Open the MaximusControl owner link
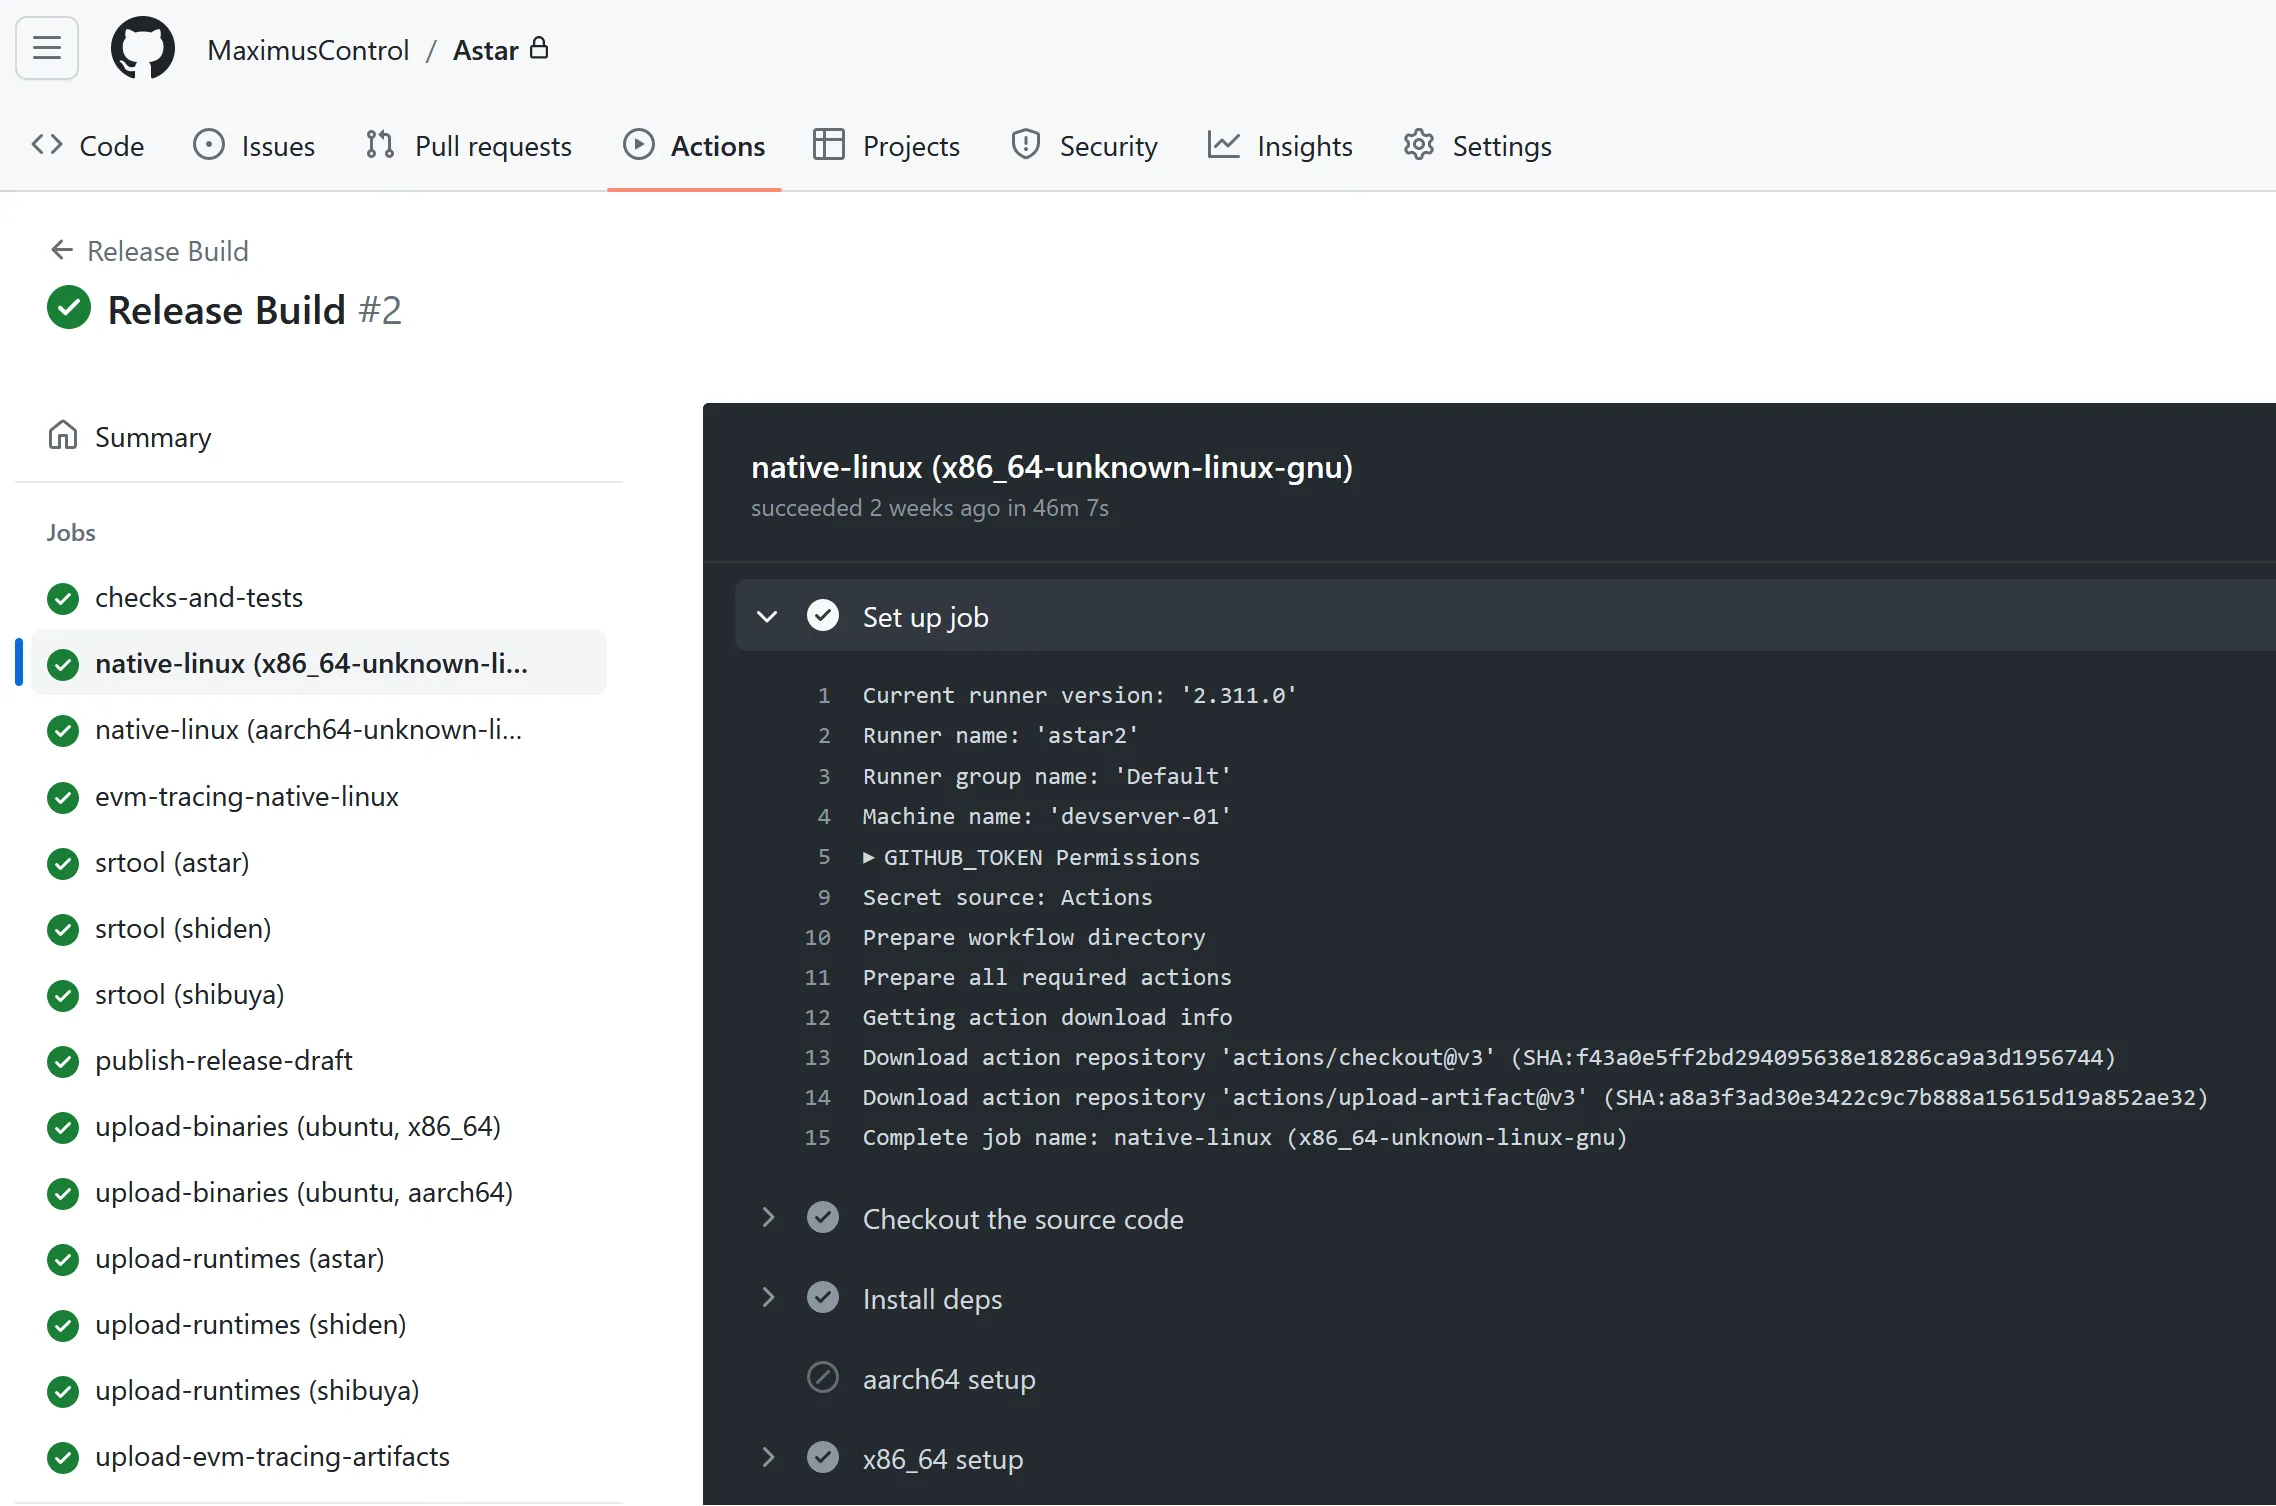 coord(308,50)
